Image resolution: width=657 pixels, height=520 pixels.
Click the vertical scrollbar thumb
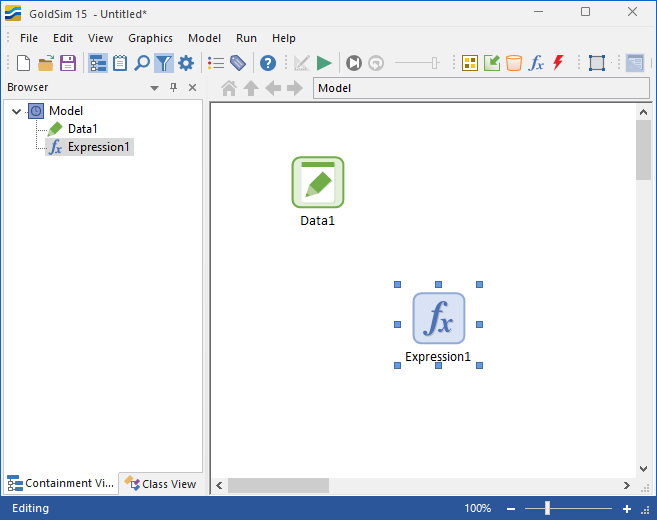[x=643, y=150]
